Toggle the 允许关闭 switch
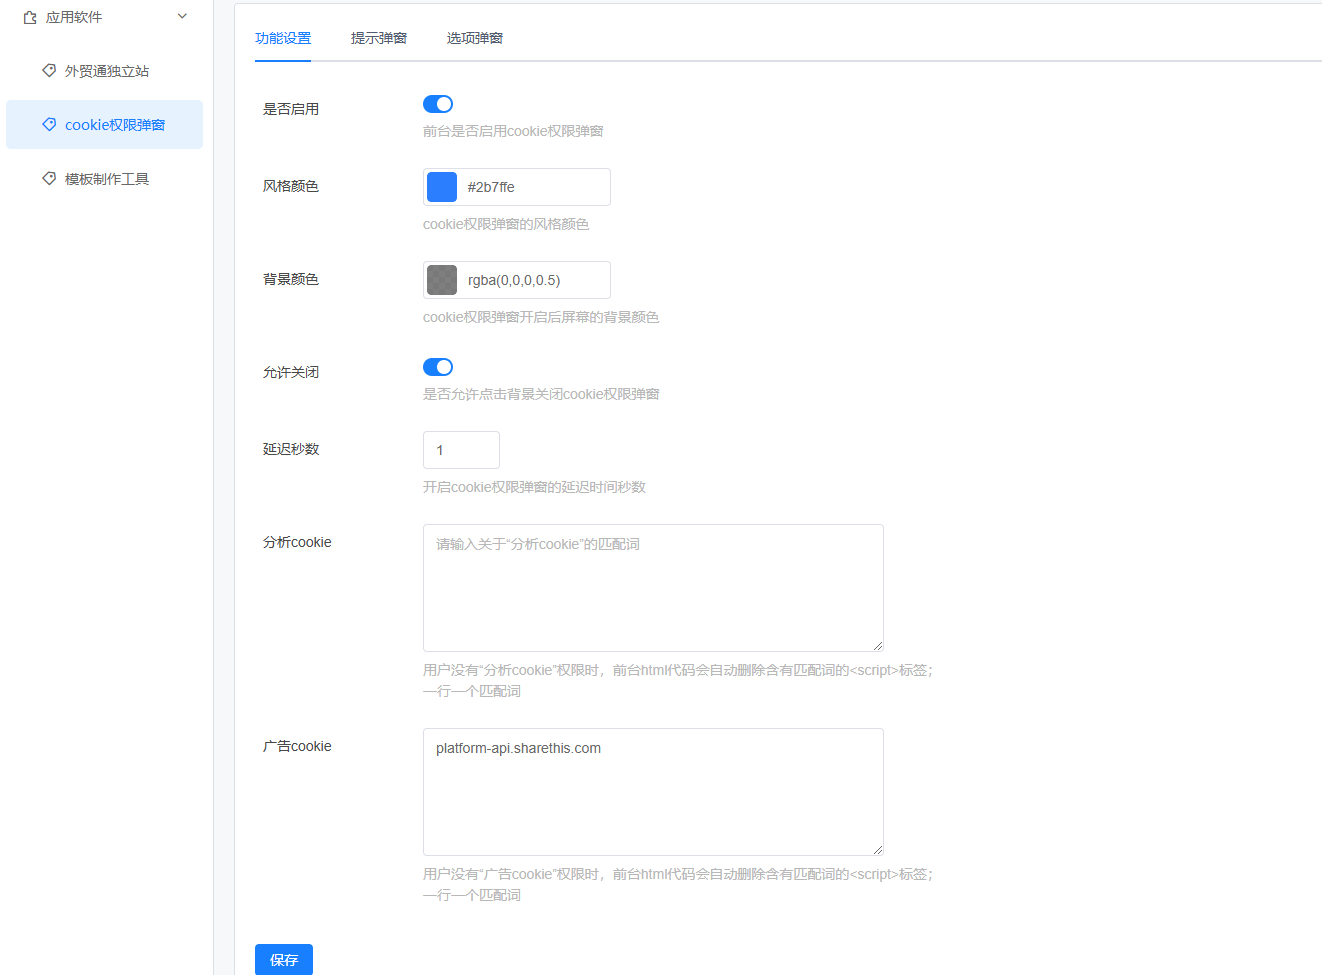 tap(438, 367)
